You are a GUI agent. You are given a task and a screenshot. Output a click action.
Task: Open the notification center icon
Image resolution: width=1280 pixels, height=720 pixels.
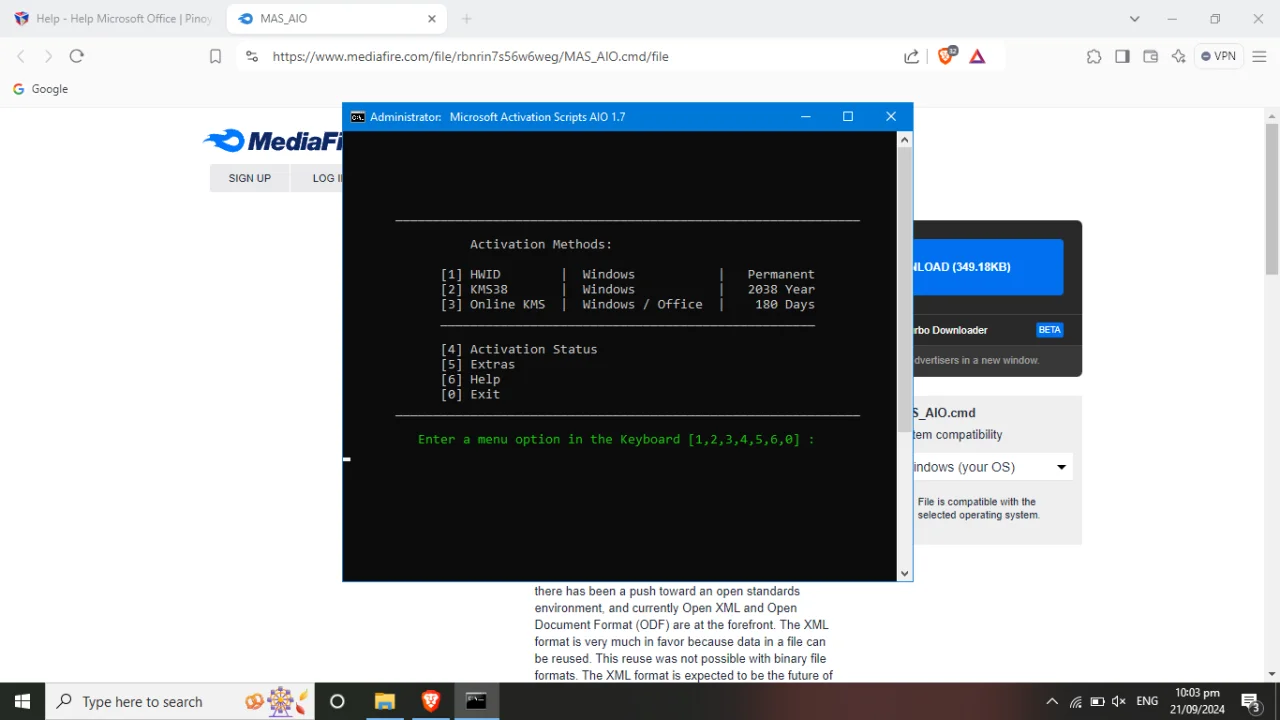[x=1250, y=701]
